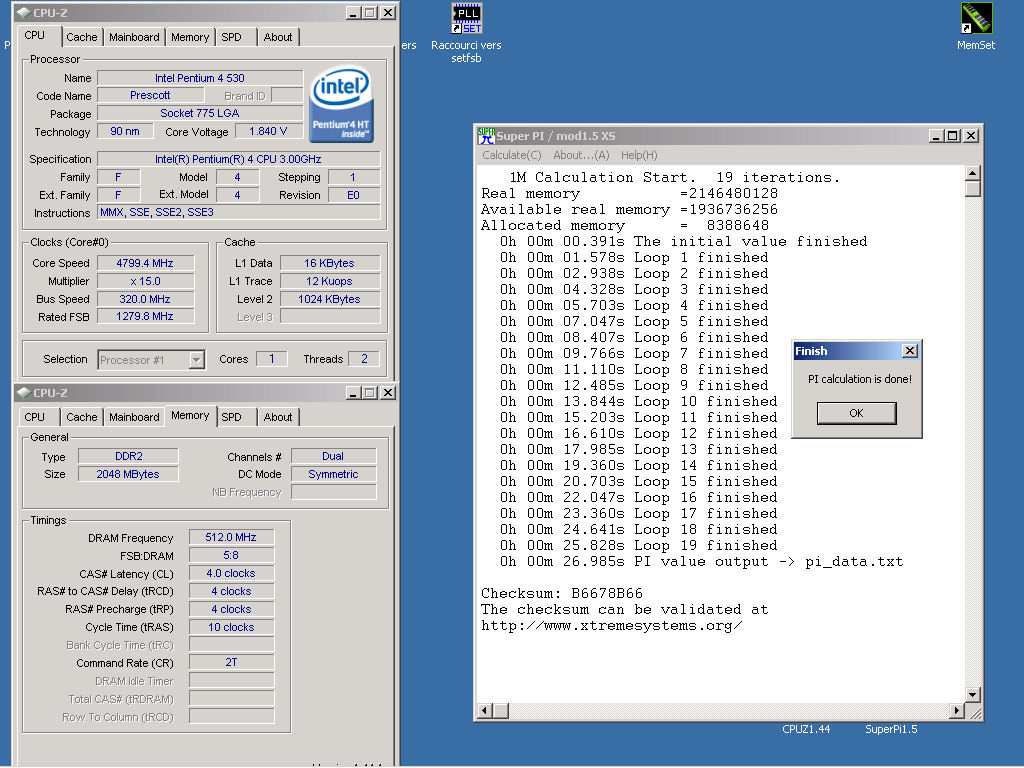The image size is (1024, 768).
Task: Open the Help(H) menu in Super PI
Action: 639,155
